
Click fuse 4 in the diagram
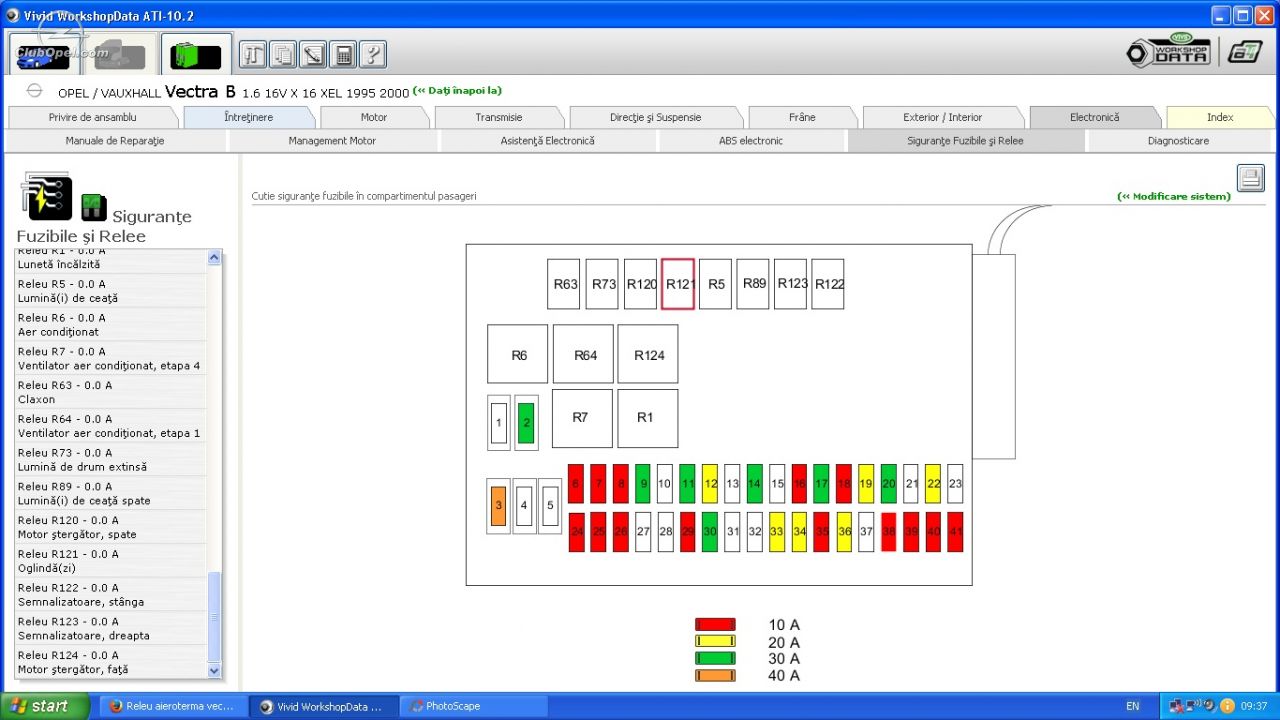(524, 506)
